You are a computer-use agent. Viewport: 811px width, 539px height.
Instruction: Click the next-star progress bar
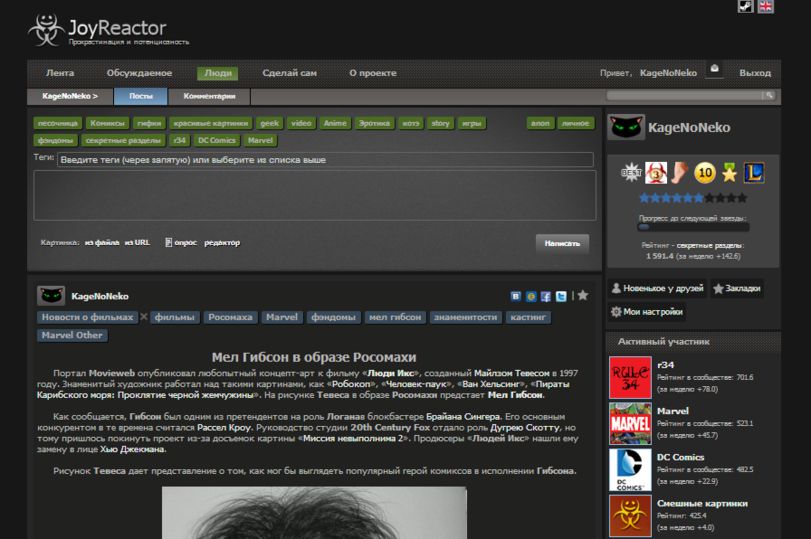click(693, 227)
